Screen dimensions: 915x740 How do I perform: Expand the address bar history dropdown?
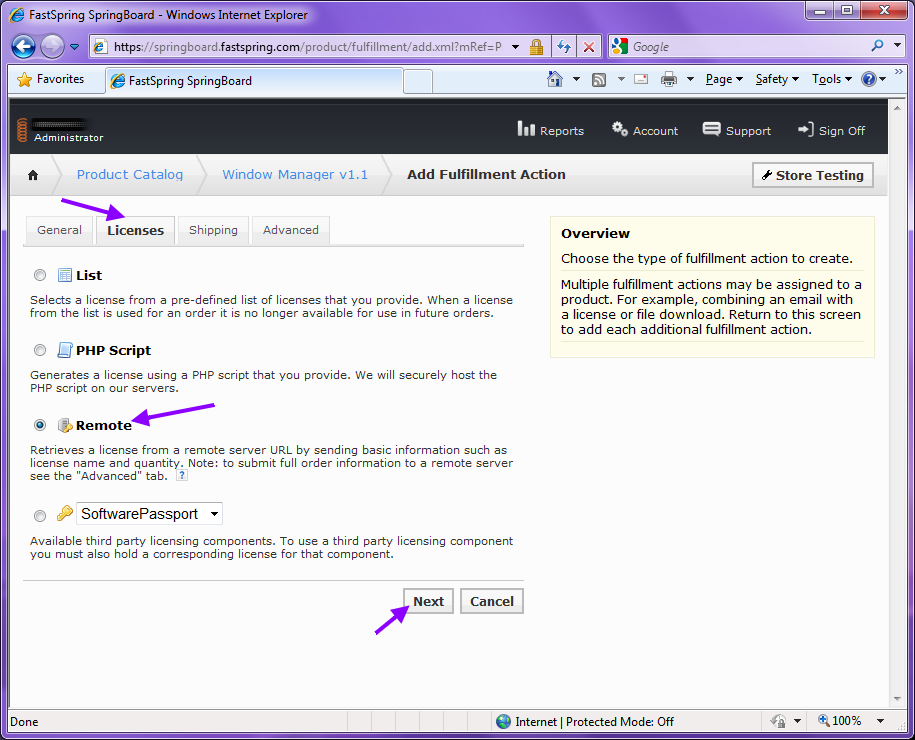coord(515,47)
